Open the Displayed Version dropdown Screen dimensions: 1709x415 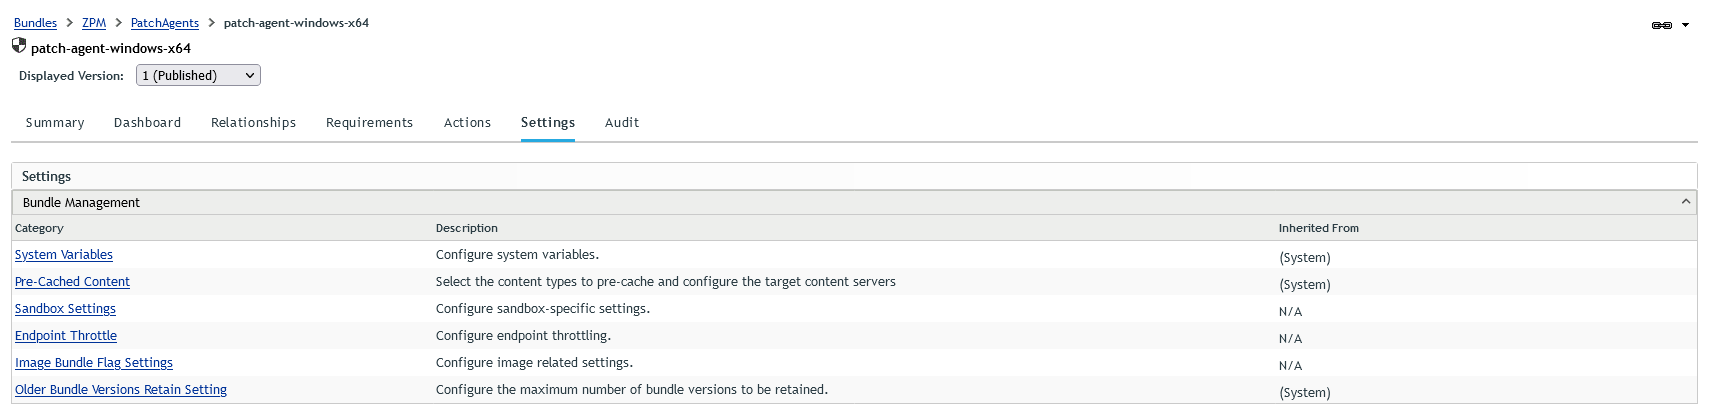click(198, 75)
